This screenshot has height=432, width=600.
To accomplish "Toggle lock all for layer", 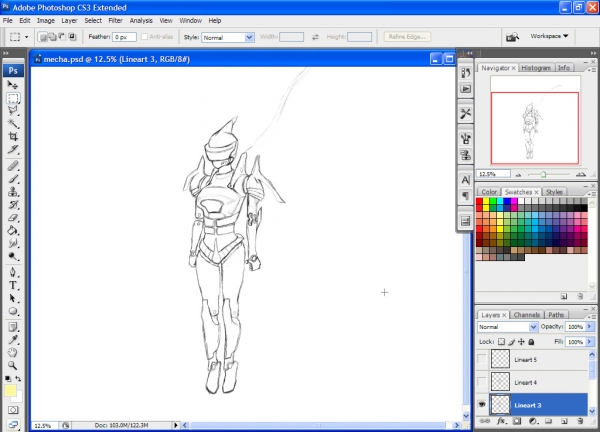I will 531,342.
